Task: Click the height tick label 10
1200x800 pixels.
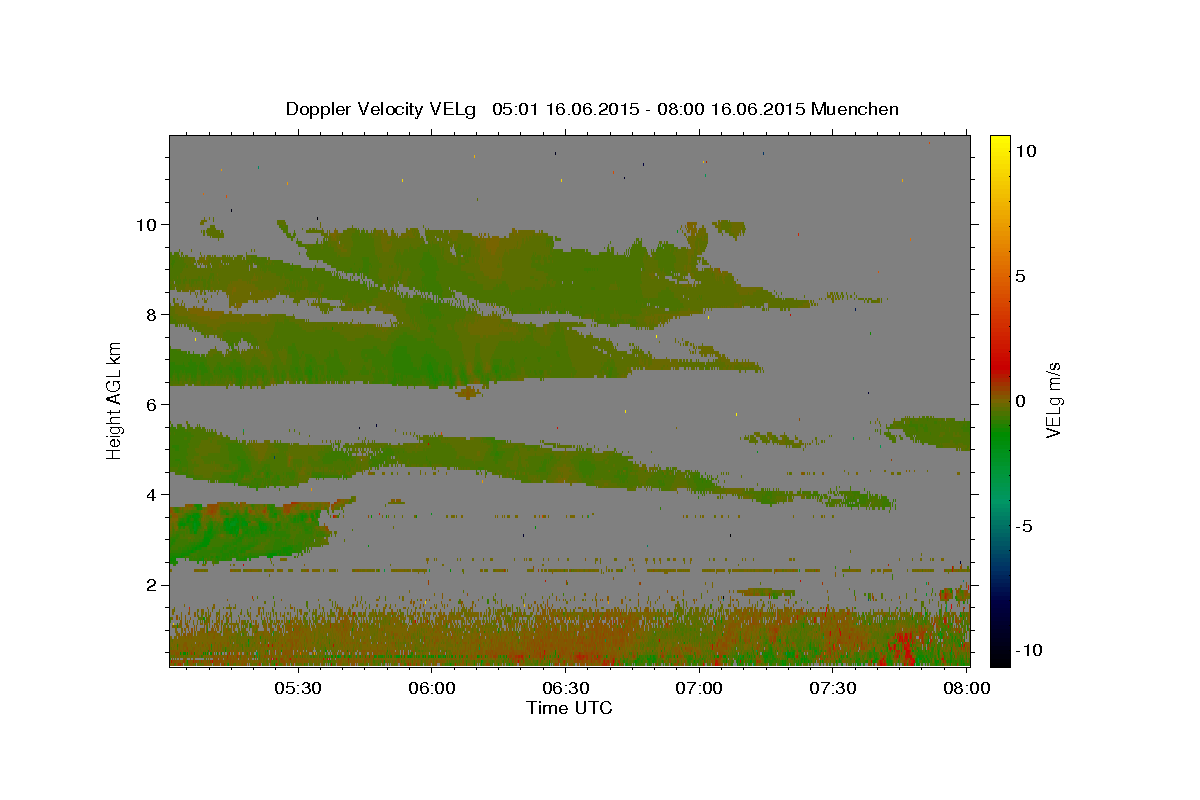Action: (x=146, y=224)
